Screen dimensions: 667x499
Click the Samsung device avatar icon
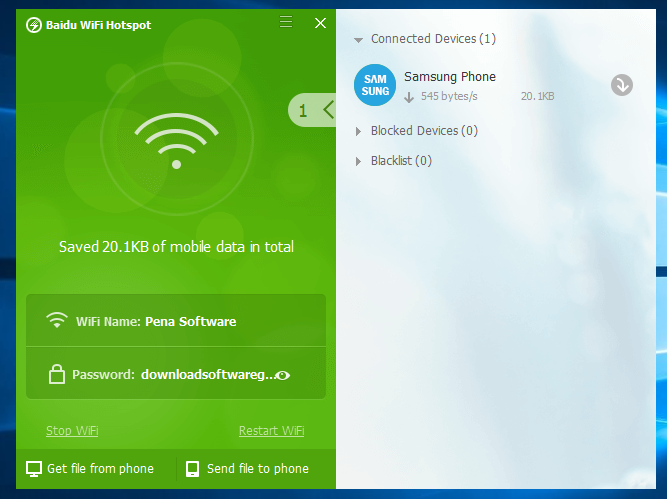[x=375, y=85]
